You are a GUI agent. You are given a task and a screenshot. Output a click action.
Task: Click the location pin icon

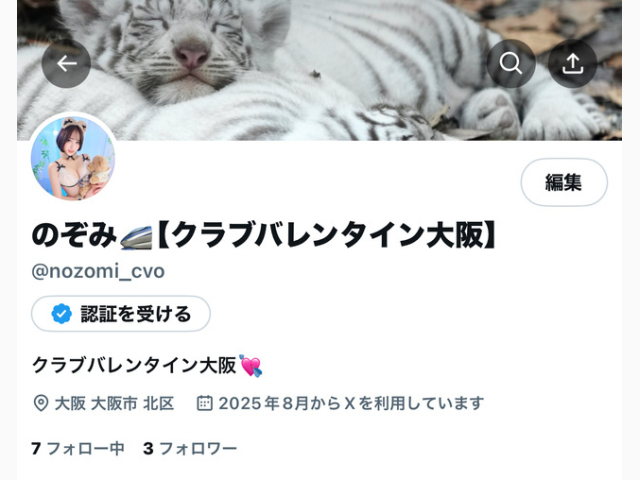point(41,403)
